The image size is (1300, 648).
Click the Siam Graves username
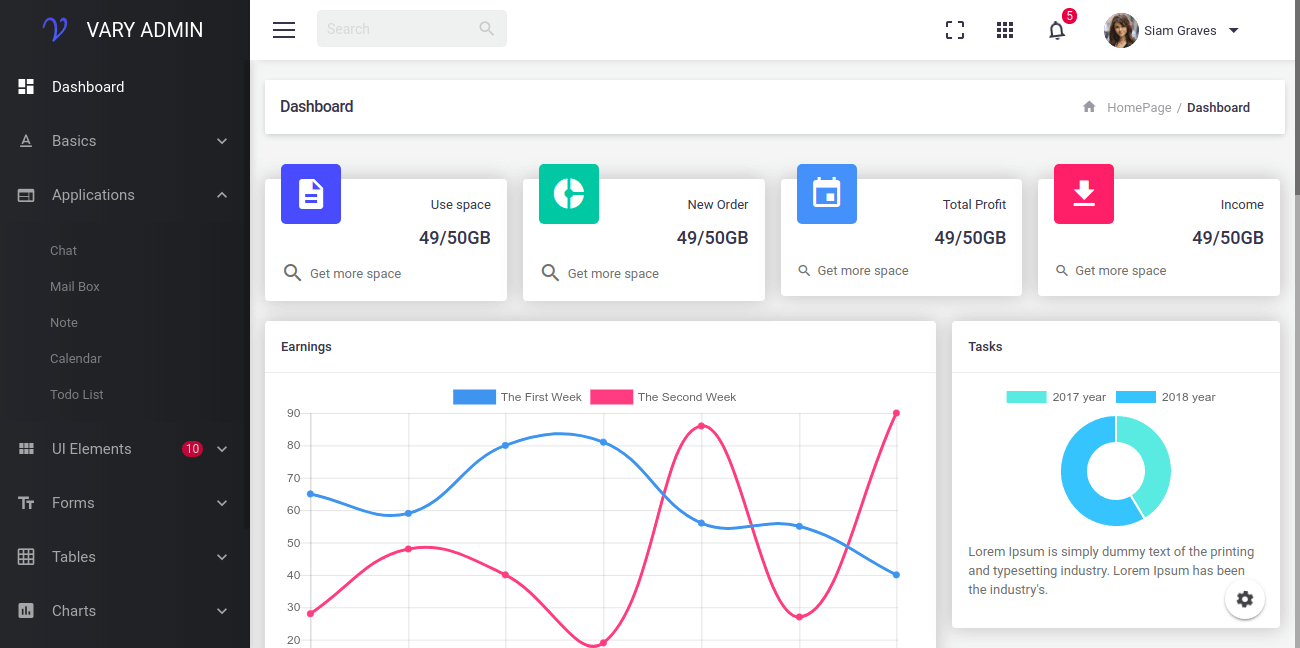(x=1180, y=30)
